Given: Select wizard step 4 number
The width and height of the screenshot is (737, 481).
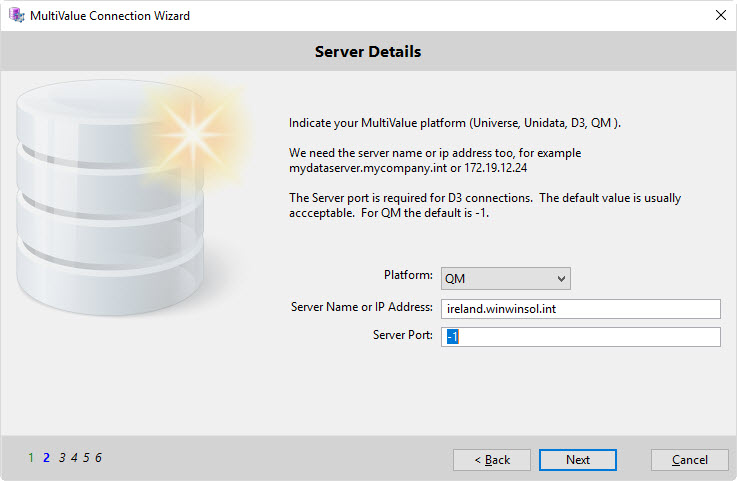Looking at the screenshot, I should (74, 457).
